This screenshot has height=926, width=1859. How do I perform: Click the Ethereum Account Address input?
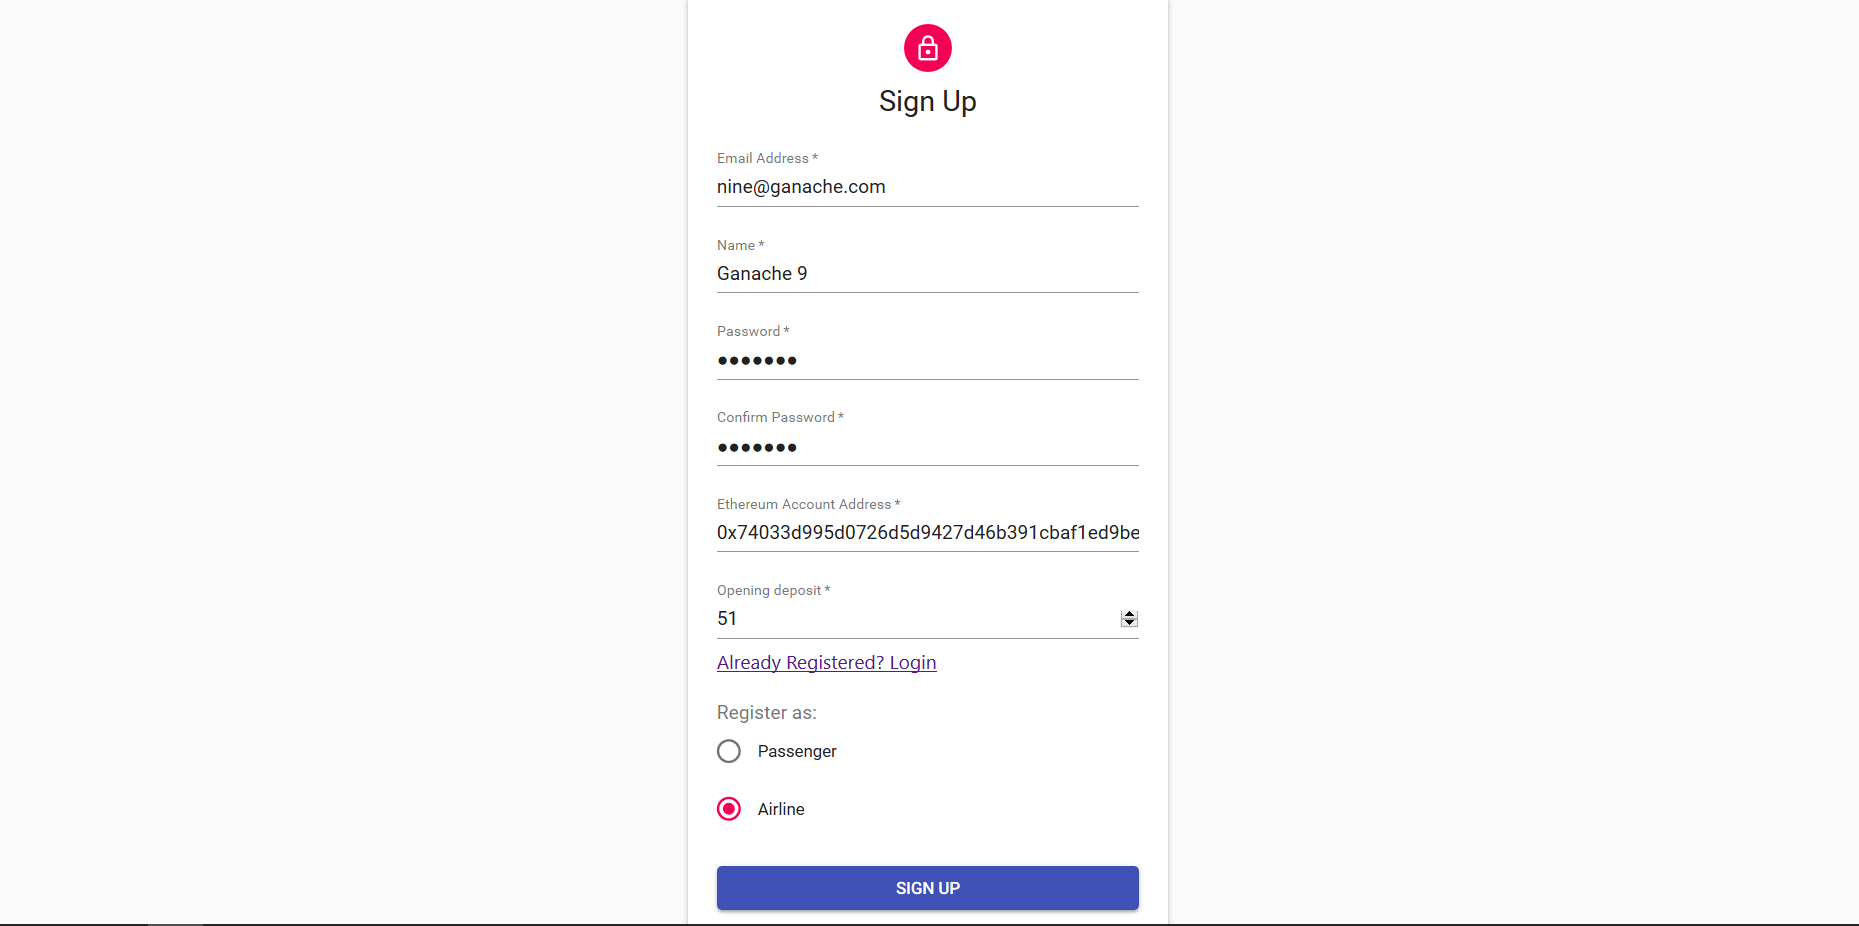pos(927,533)
